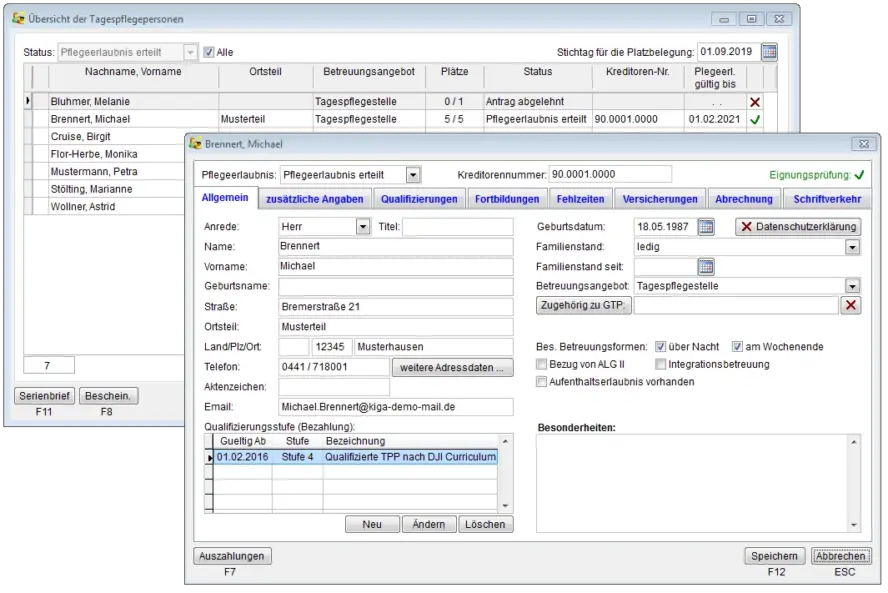888x593 pixels.
Task: Uncheck the über Nacht checkbox
Action: (x=658, y=347)
